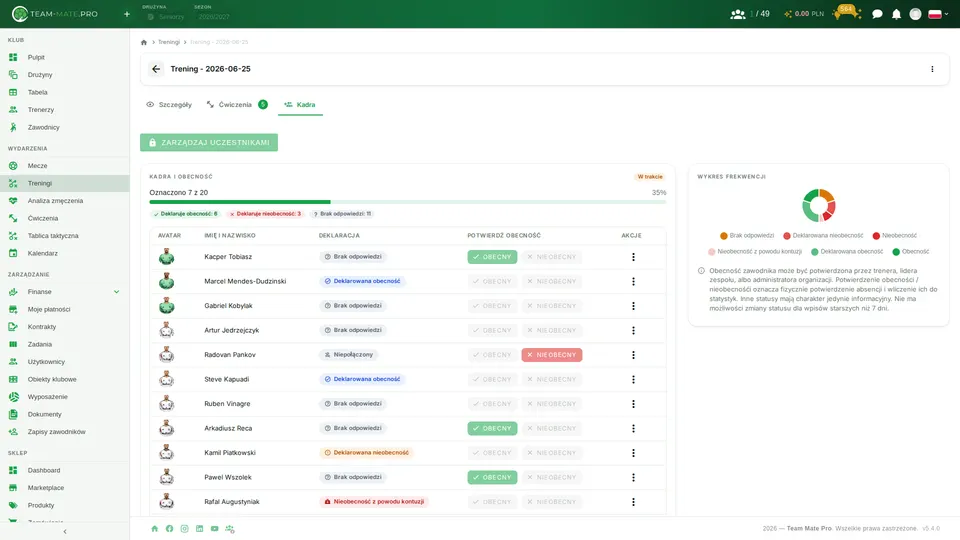This screenshot has height=540, width=960.
Task: Open the YouTube icon in footer
Action: click(214, 528)
